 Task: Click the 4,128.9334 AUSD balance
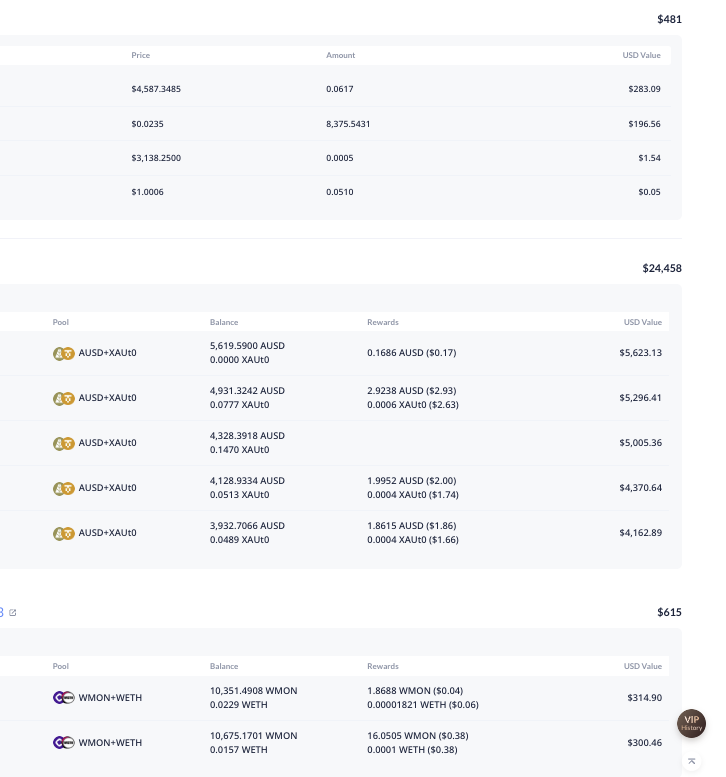click(x=247, y=481)
